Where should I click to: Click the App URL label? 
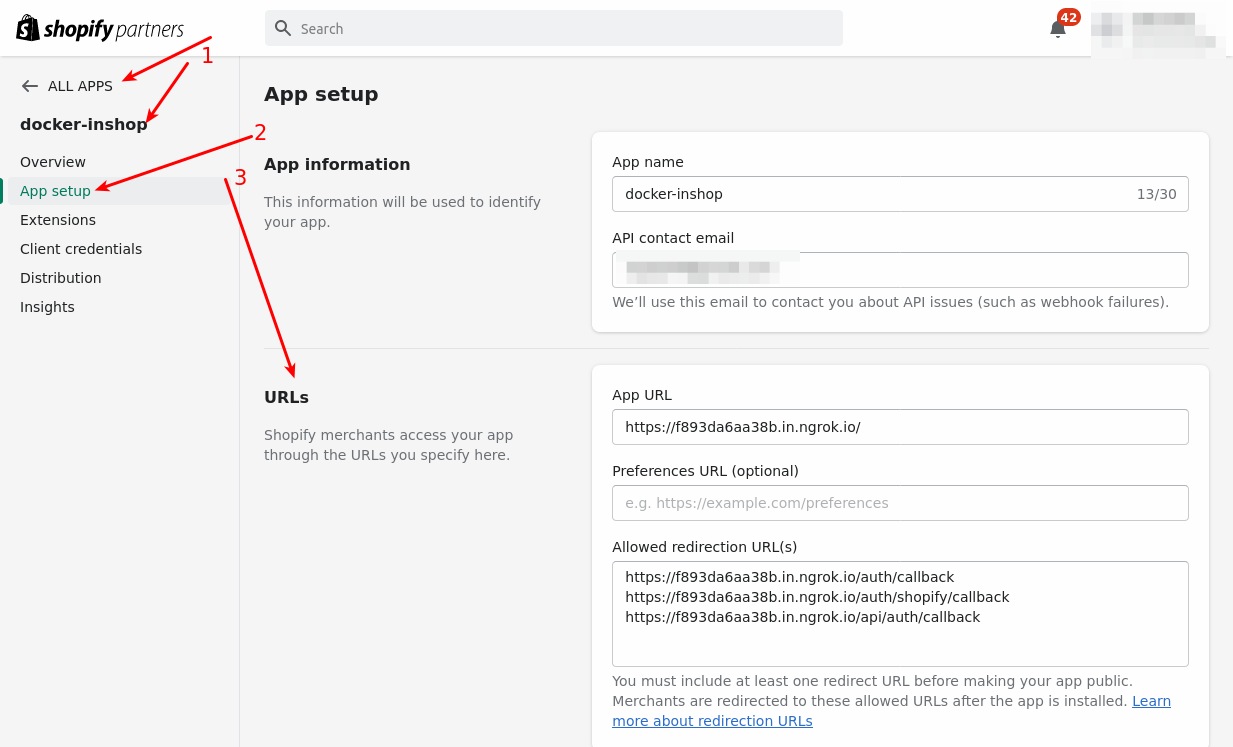642,395
